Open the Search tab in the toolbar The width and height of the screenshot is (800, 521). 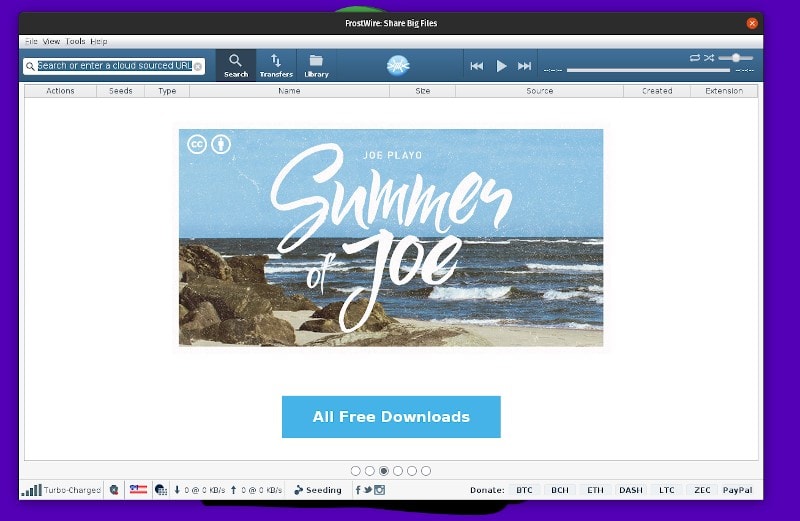tap(236, 65)
